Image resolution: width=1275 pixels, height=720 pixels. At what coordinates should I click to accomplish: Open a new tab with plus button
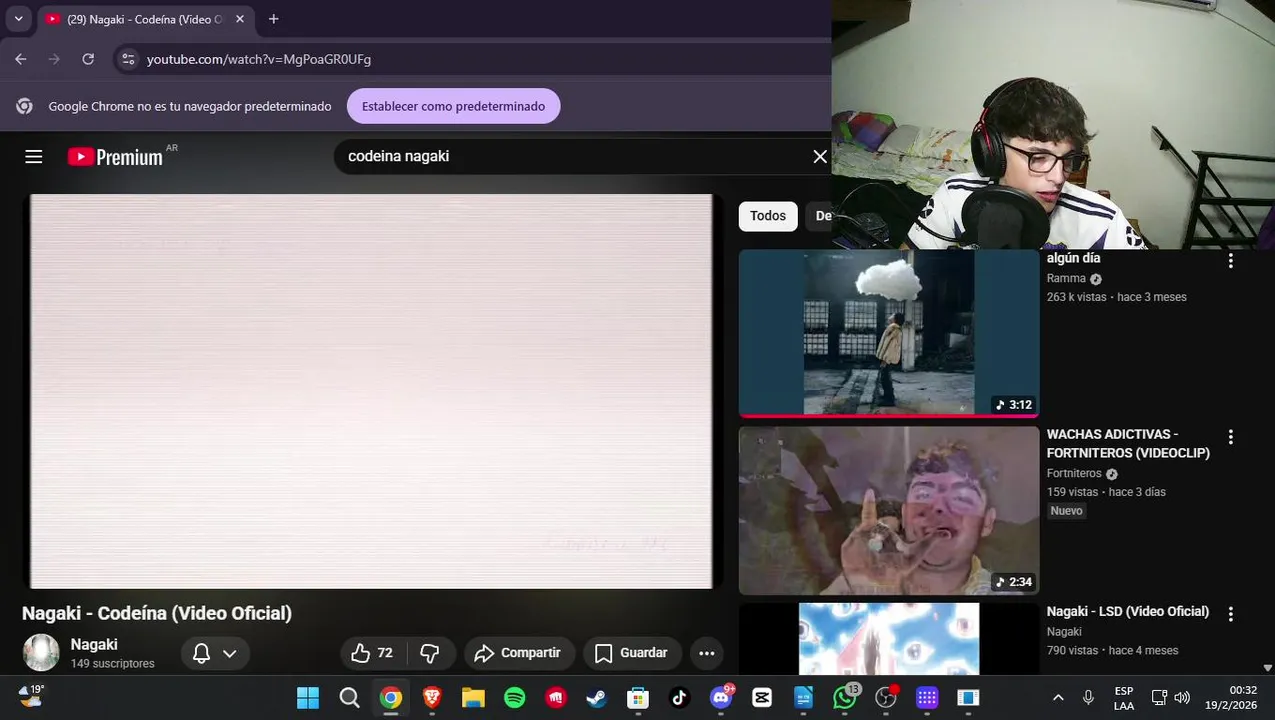pyautogui.click(x=274, y=19)
